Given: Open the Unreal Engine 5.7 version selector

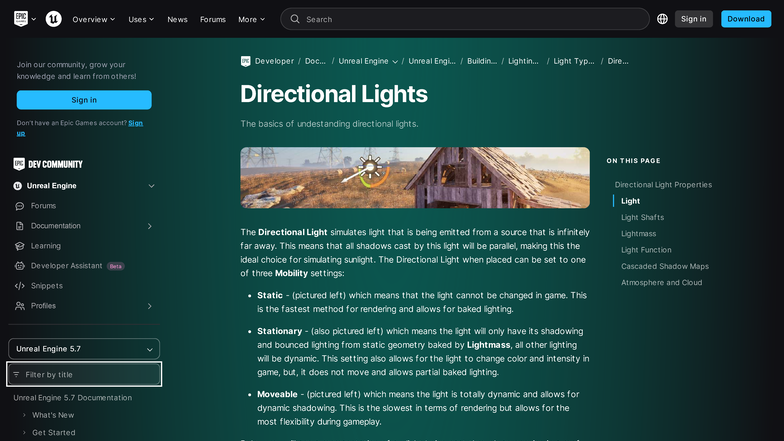Looking at the screenshot, I should click(x=84, y=349).
